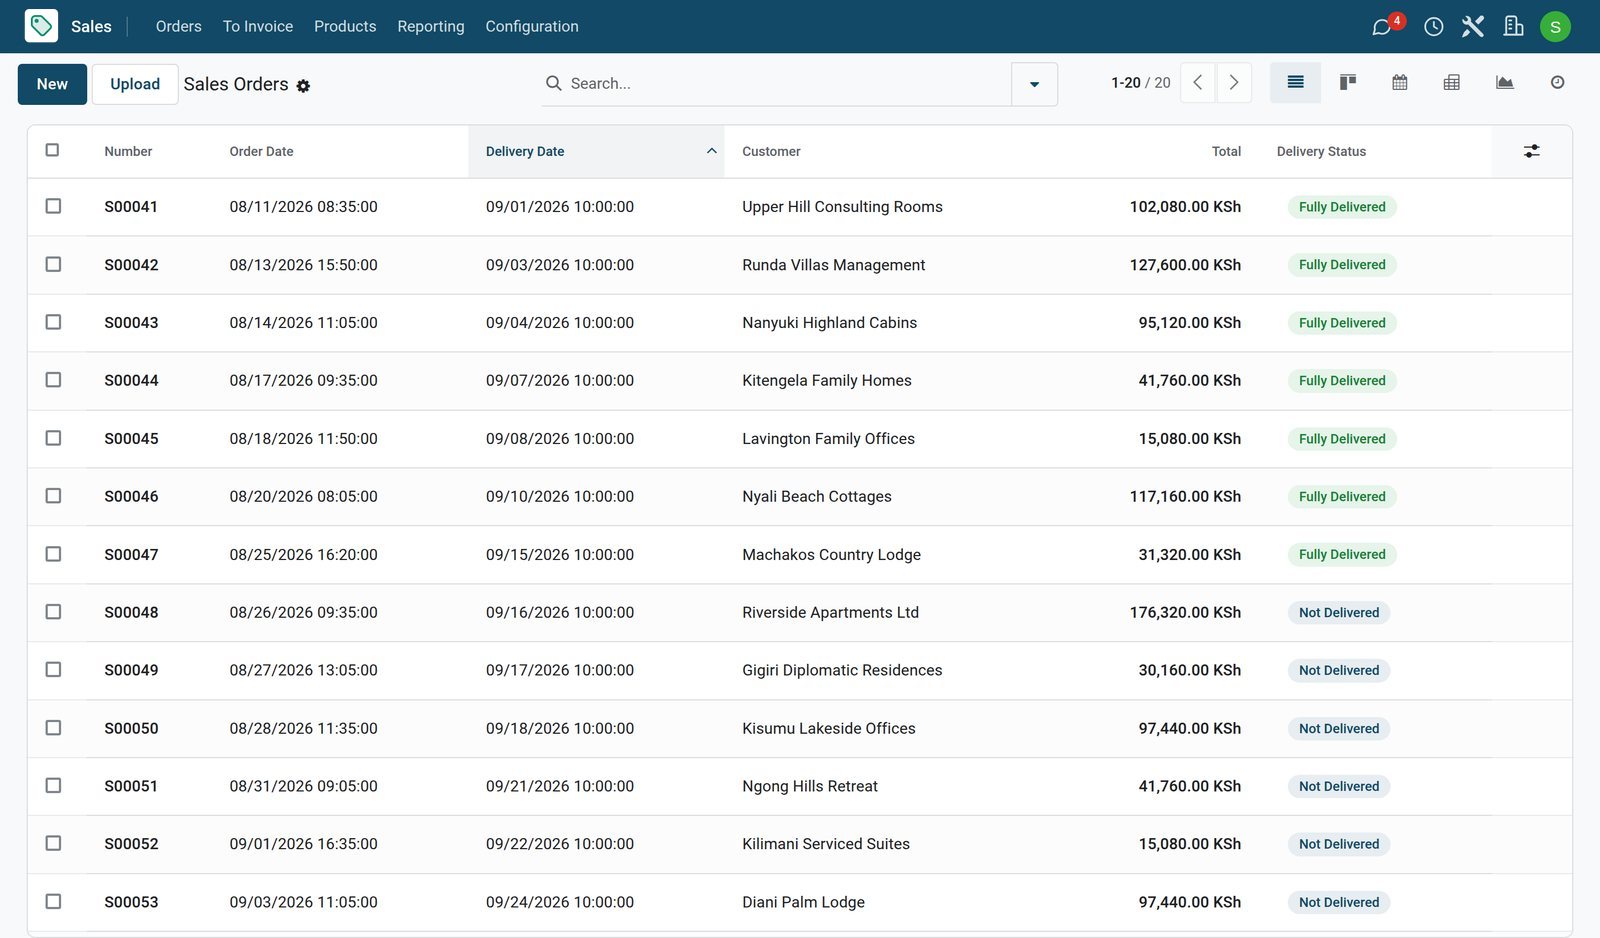
Task: Switch to kanban view
Action: [1348, 83]
